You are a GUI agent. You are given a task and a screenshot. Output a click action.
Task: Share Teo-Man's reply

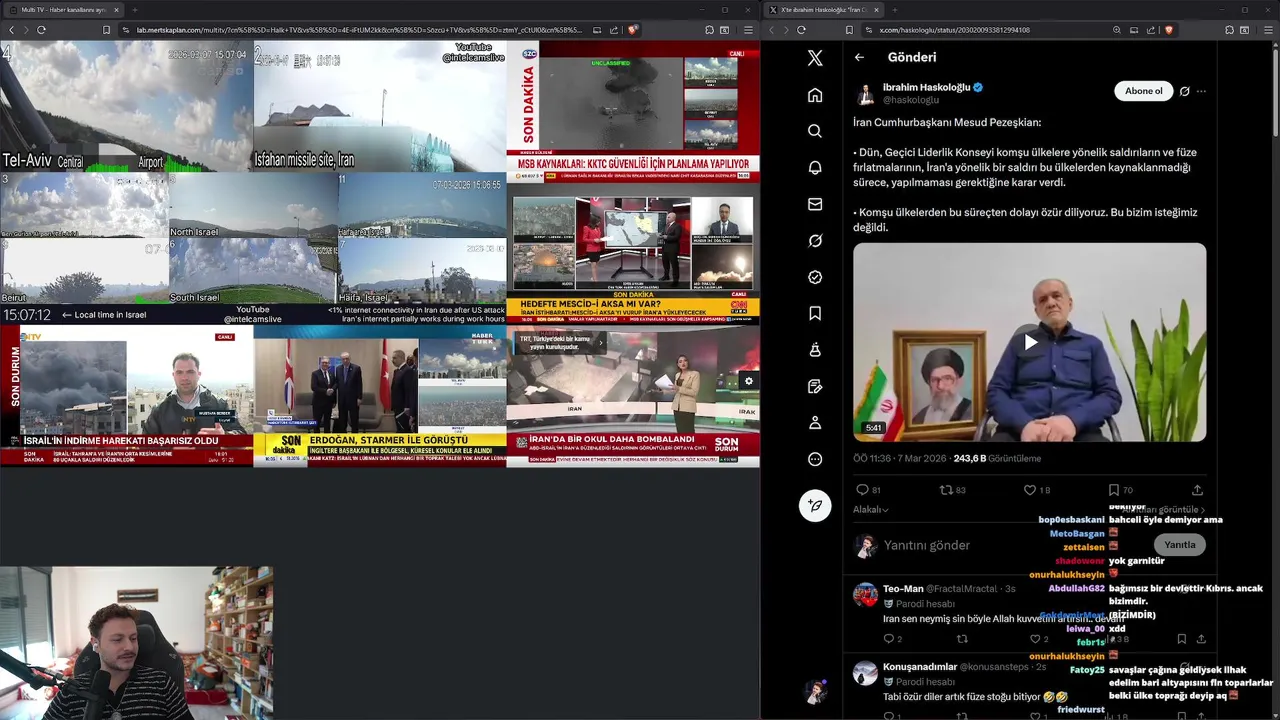coord(1201,638)
